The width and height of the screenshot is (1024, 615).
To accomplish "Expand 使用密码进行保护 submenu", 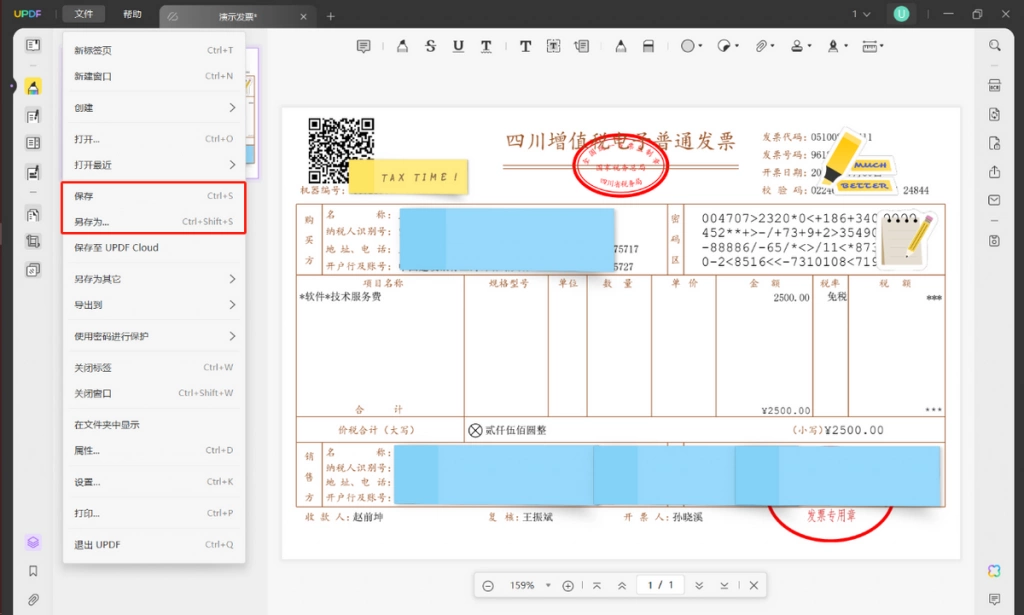I will point(232,336).
